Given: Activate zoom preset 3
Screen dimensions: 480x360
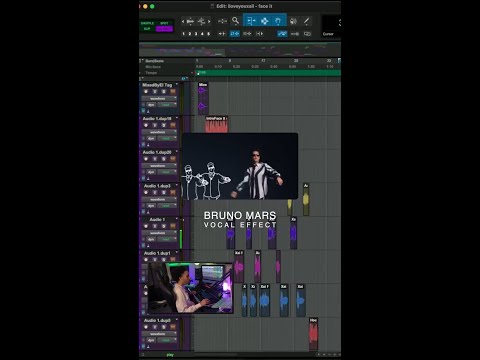Looking at the screenshot, I should point(196,34).
